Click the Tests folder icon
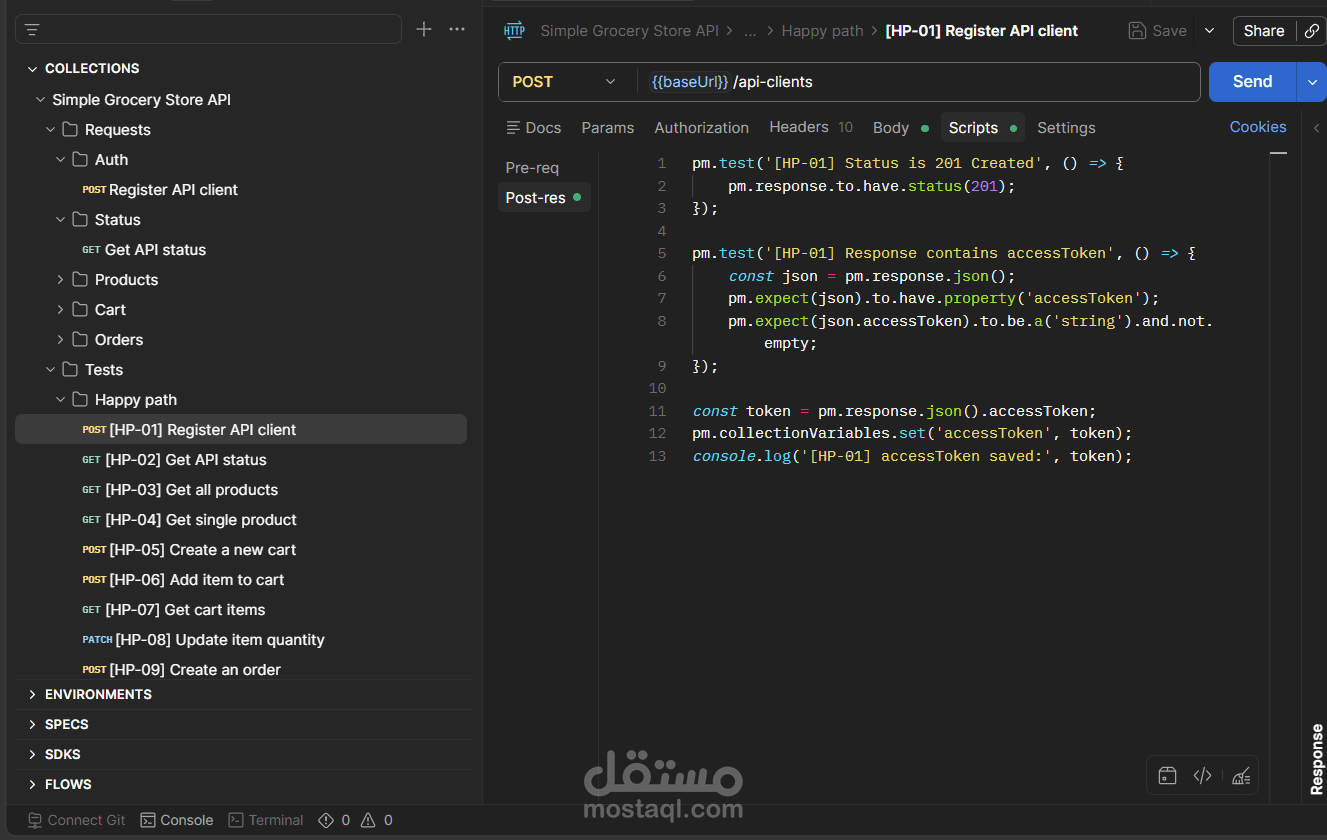1327x840 pixels. [x=70, y=370]
